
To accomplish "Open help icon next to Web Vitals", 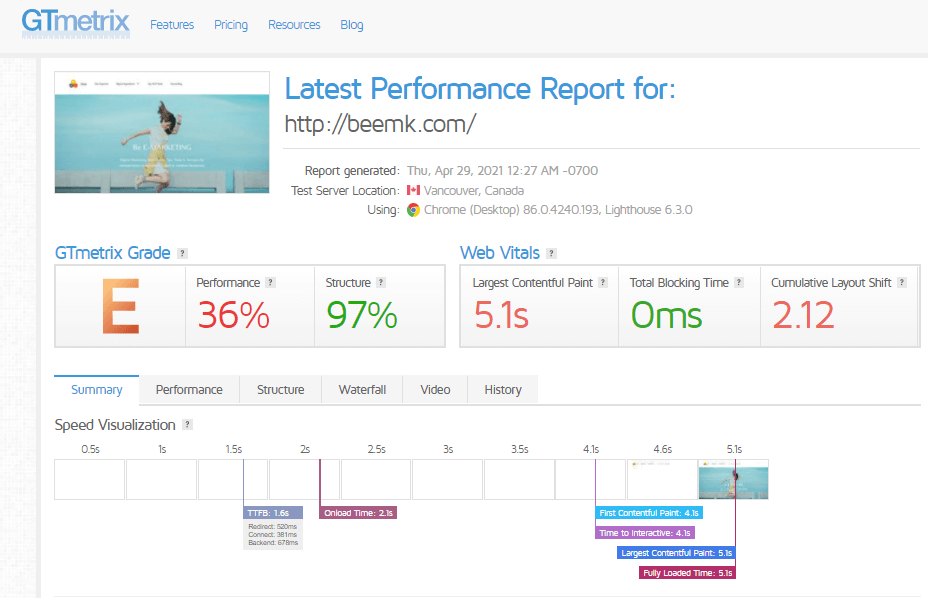I will point(552,253).
